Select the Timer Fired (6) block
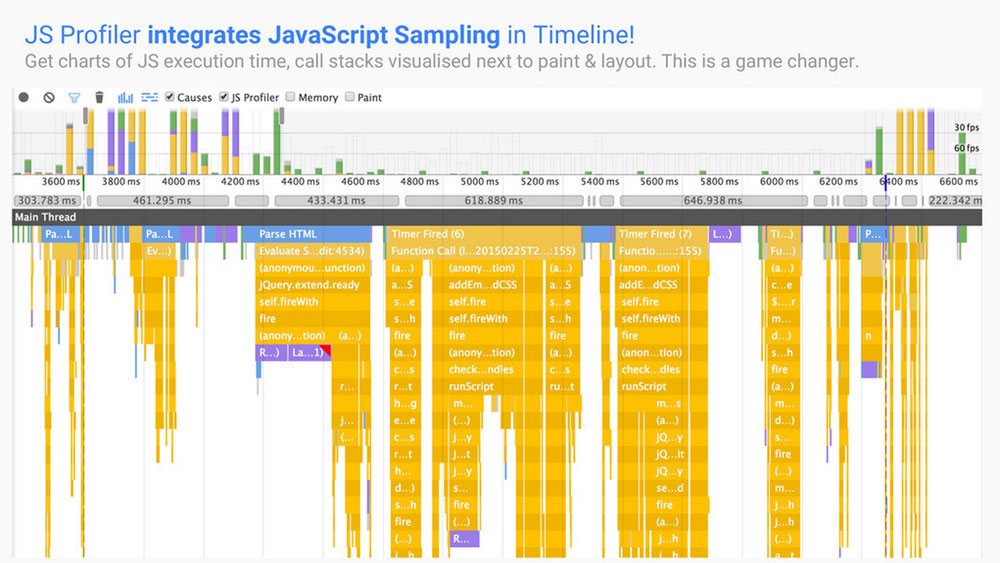 483,234
